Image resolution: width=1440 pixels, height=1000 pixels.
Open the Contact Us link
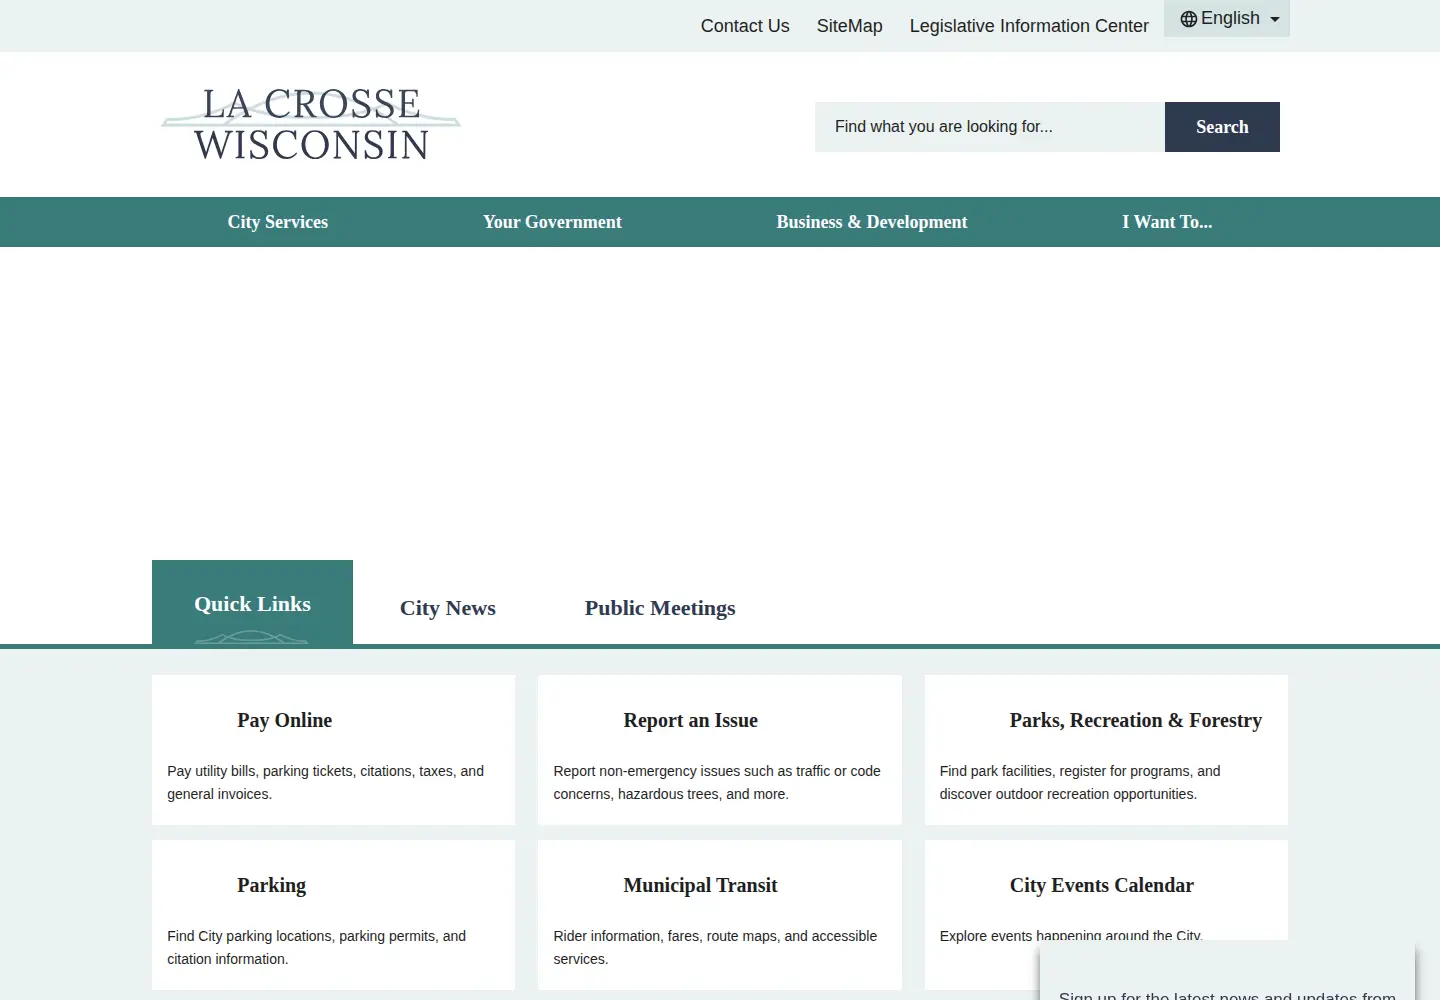tap(745, 26)
